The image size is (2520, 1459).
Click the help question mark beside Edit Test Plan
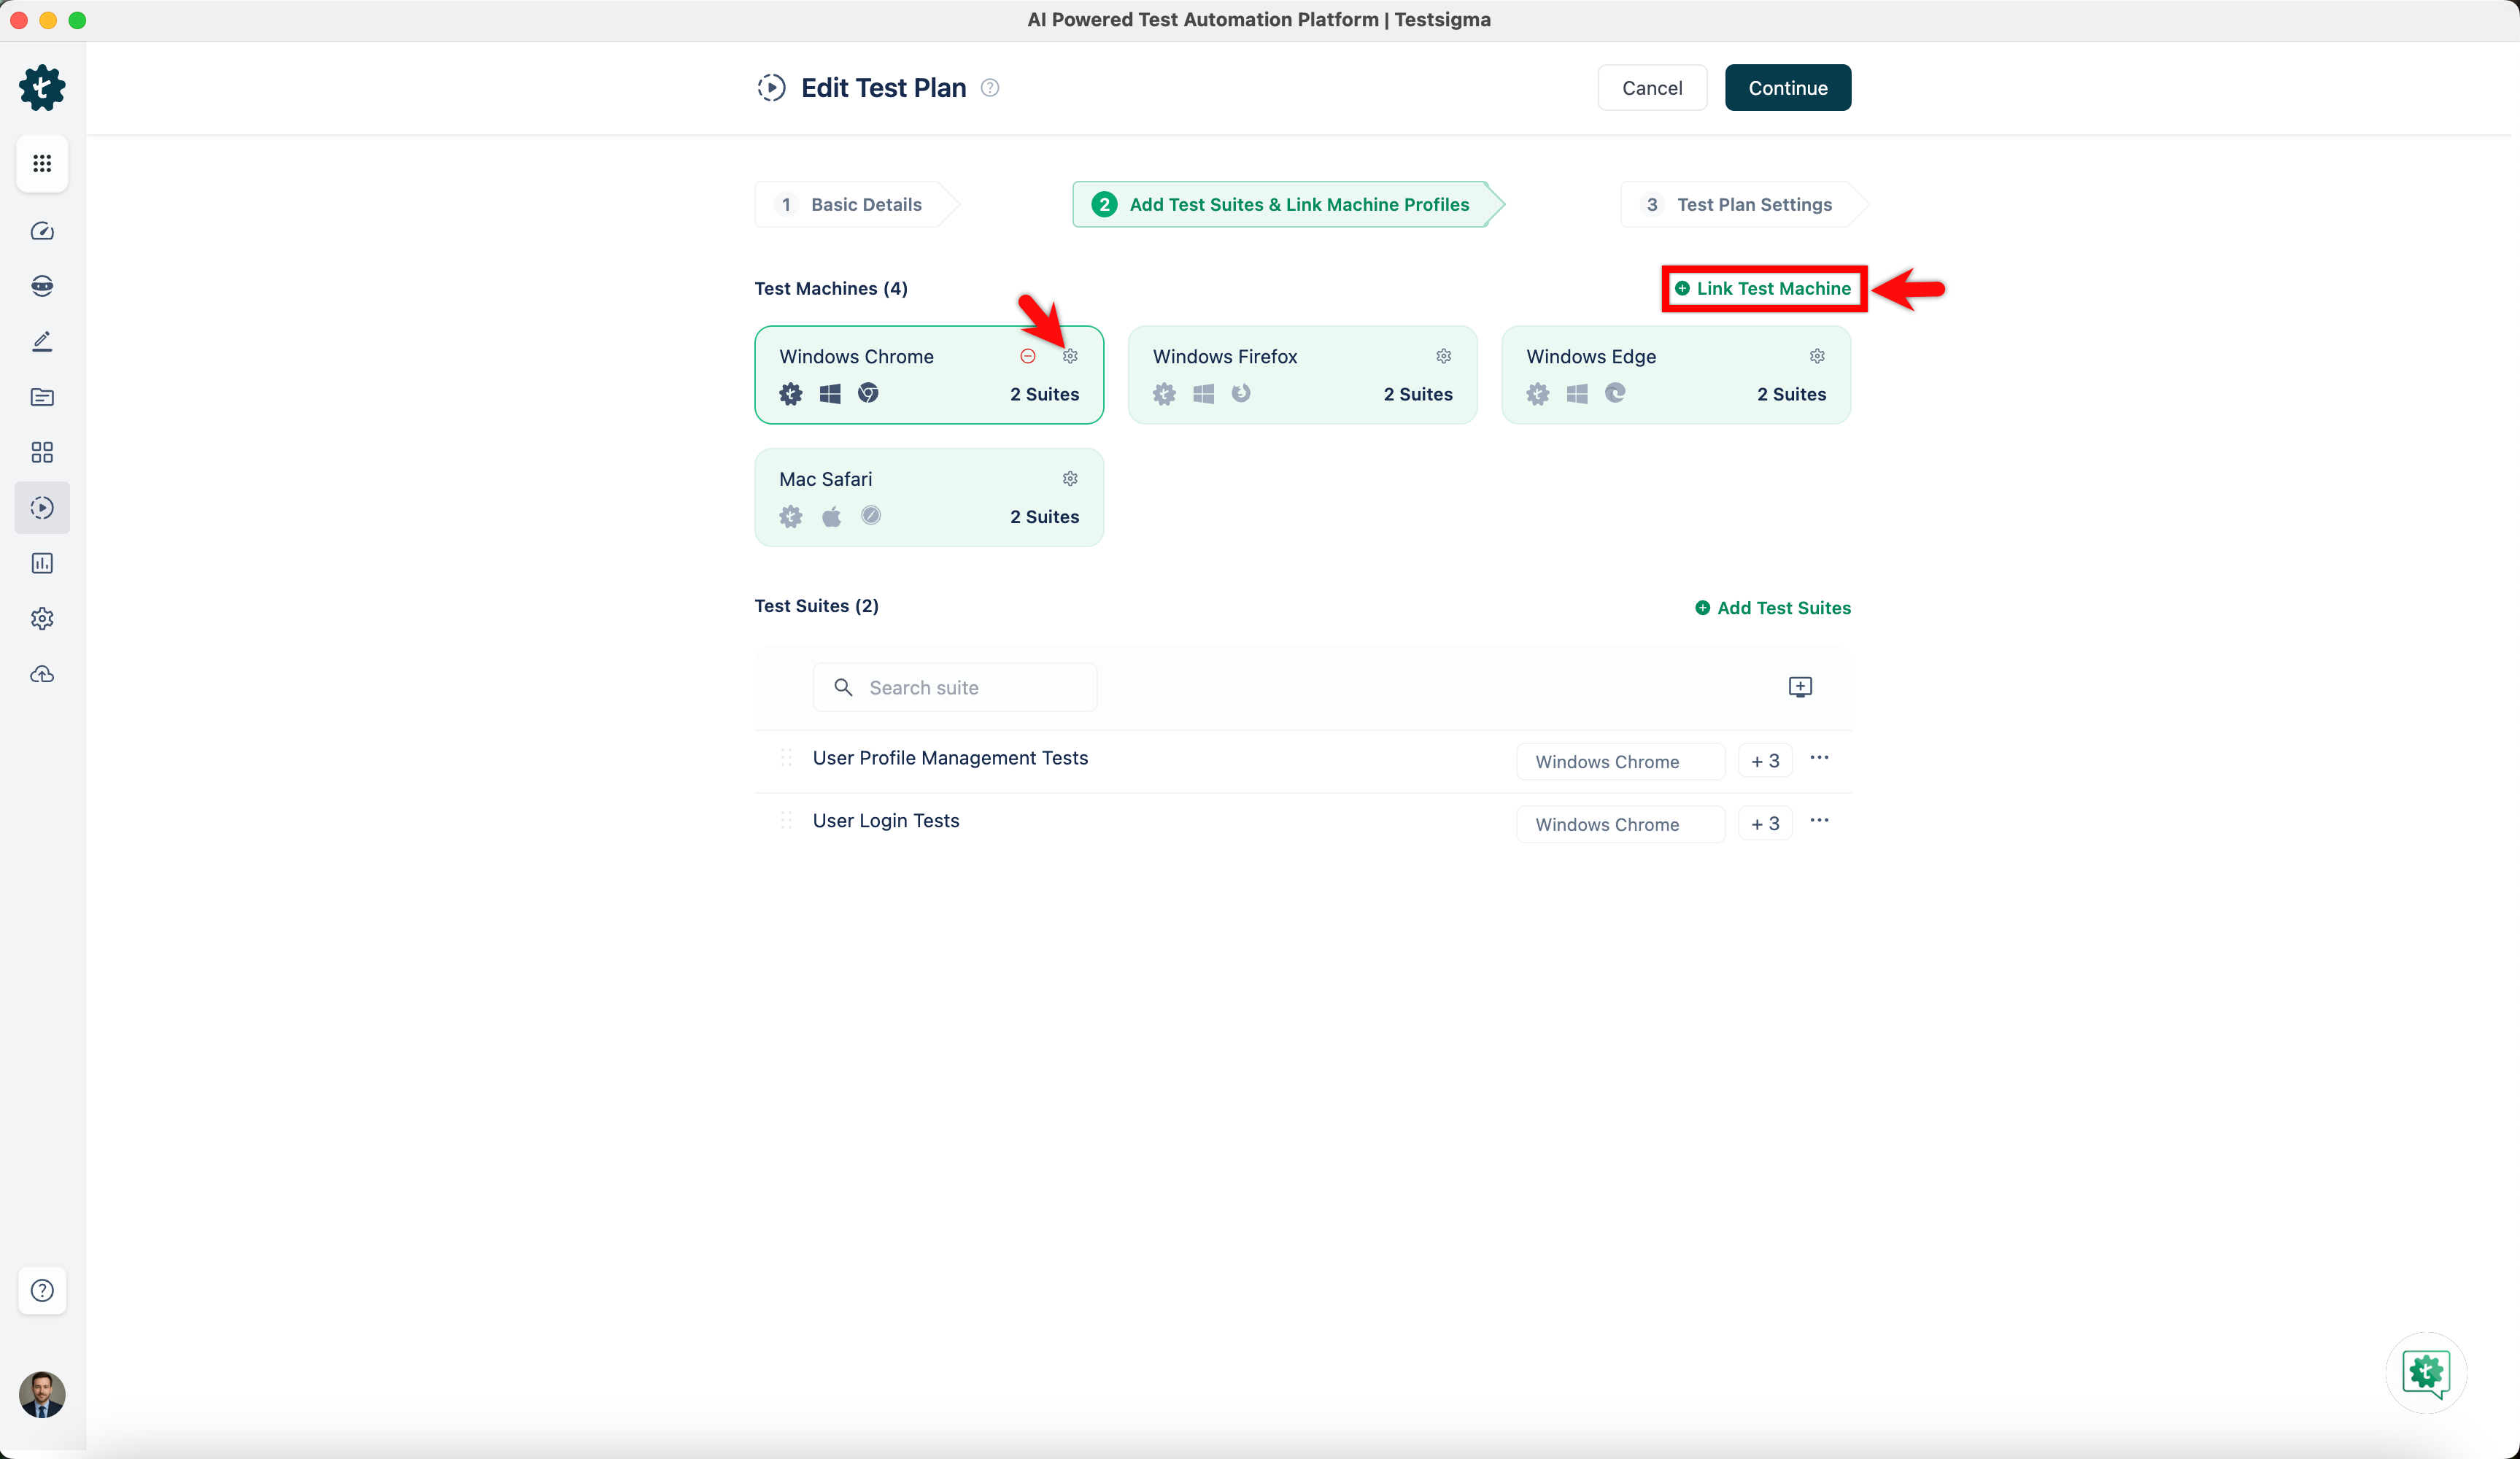coord(990,88)
